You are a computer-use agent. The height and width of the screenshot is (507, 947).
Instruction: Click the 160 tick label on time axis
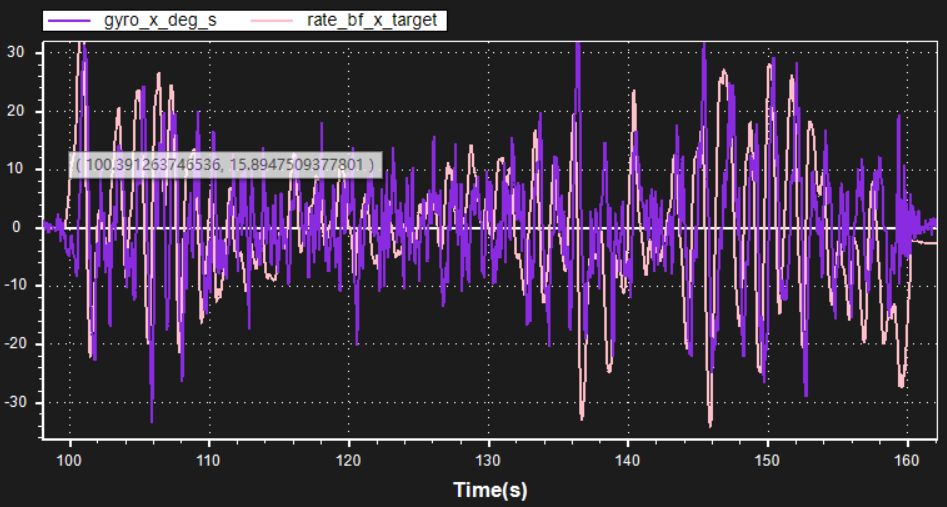point(907,461)
